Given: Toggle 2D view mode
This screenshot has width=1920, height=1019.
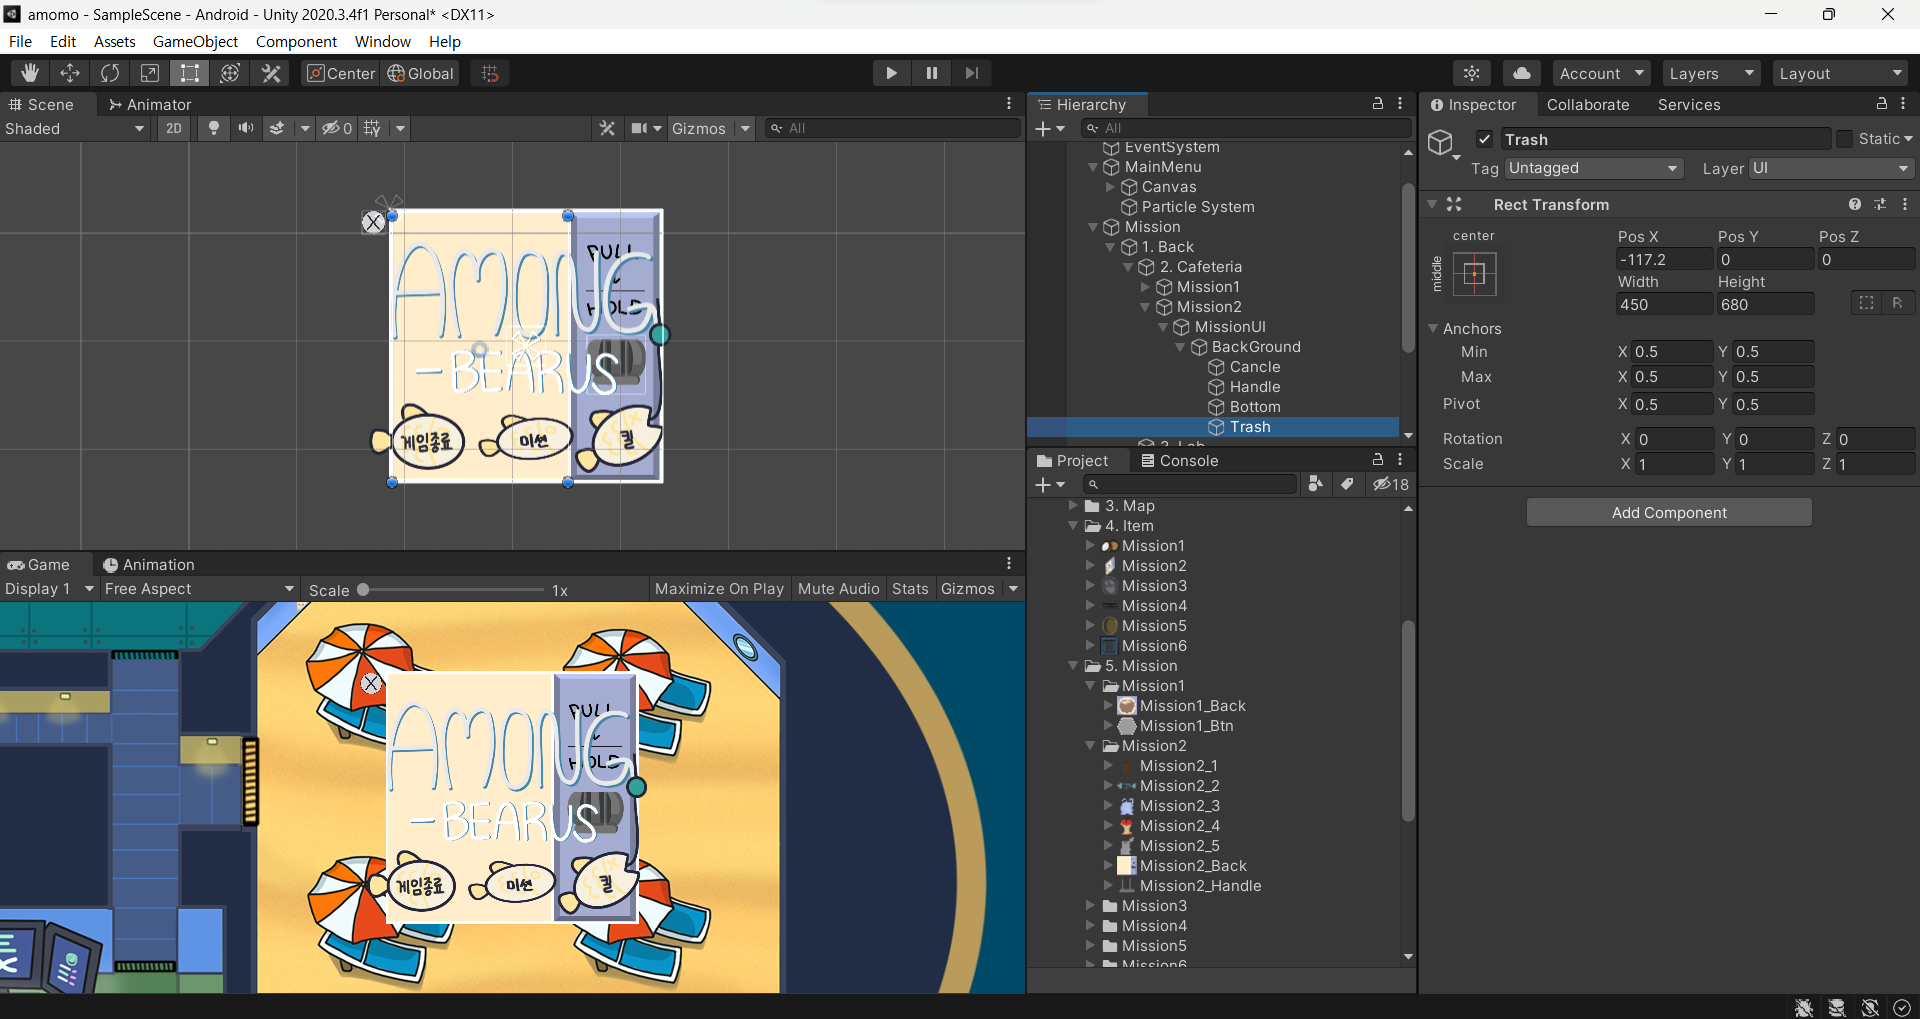Looking at the screenshot, I should point(174,128).
